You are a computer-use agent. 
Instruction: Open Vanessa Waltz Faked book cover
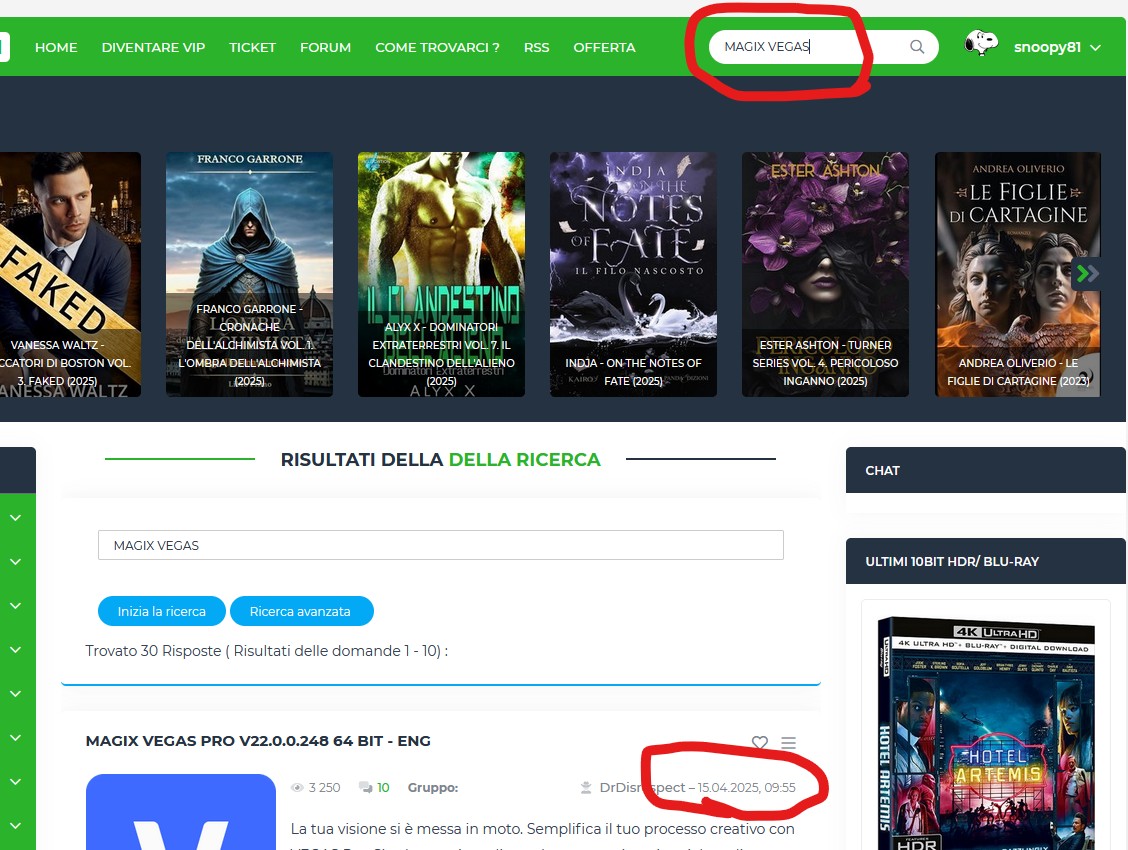[70, 274]
